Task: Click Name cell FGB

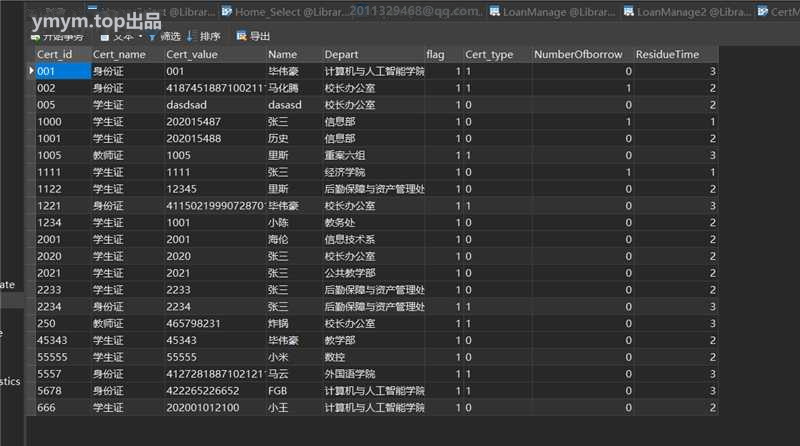Action: pos(294,391)
